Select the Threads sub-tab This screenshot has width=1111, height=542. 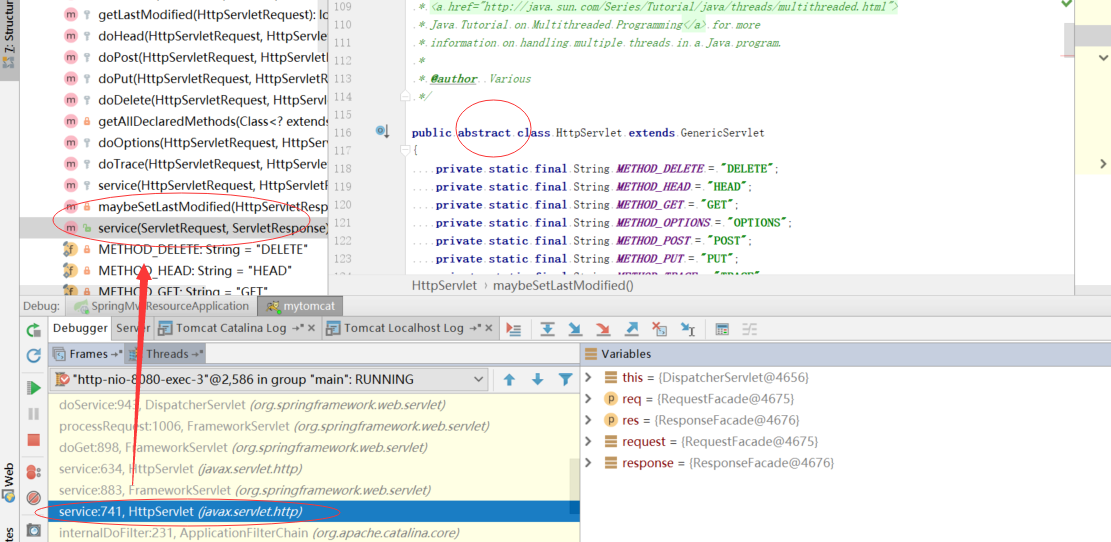tap(167, 354)
